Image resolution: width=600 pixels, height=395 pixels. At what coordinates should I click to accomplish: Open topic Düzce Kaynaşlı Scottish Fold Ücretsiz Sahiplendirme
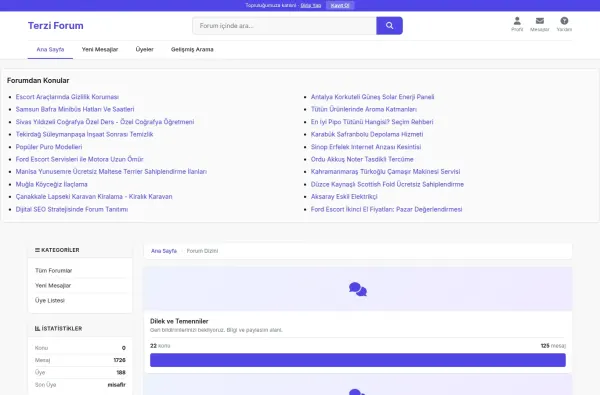click(387, 184)
